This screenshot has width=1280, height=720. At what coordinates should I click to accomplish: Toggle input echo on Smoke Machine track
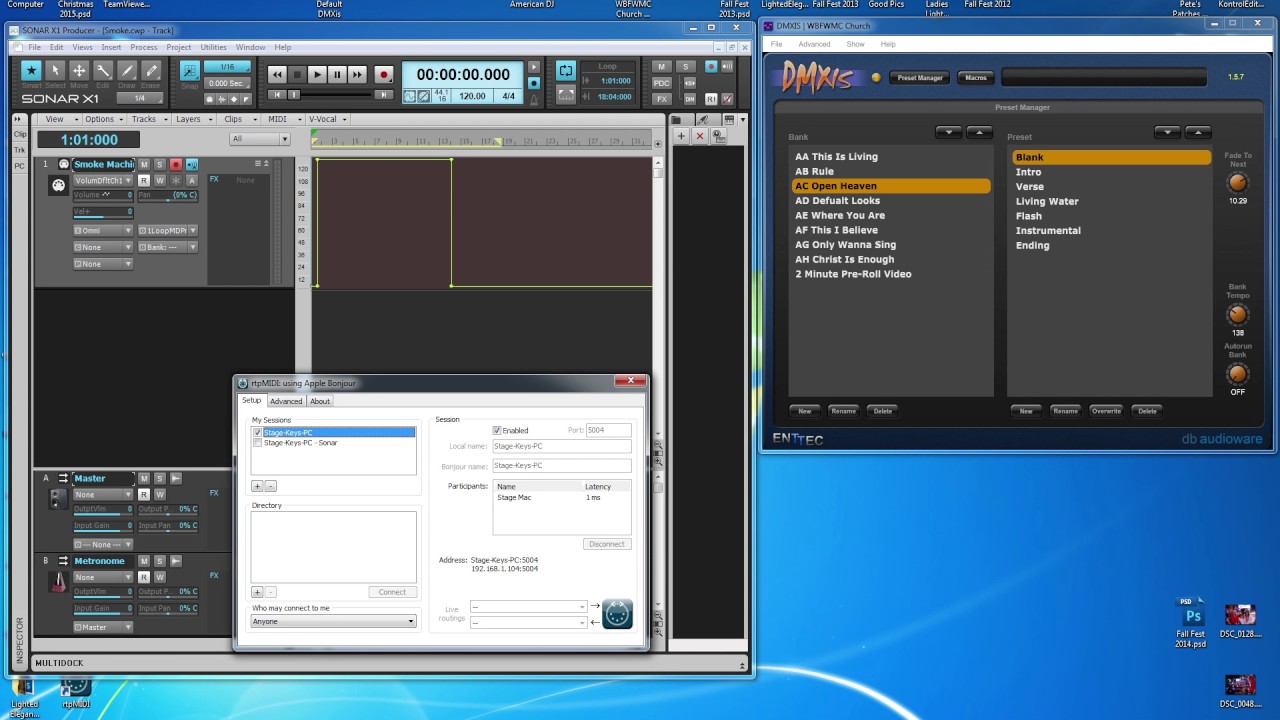click(191, 164)
